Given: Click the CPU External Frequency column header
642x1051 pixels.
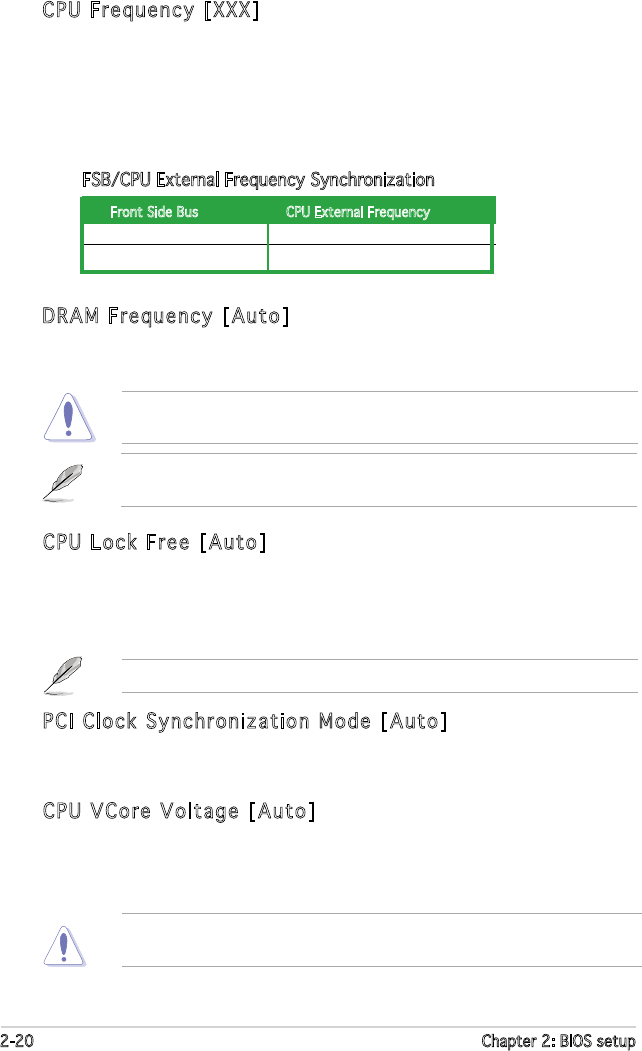Looking at the screenshot, I should click(x=357, y=212).
